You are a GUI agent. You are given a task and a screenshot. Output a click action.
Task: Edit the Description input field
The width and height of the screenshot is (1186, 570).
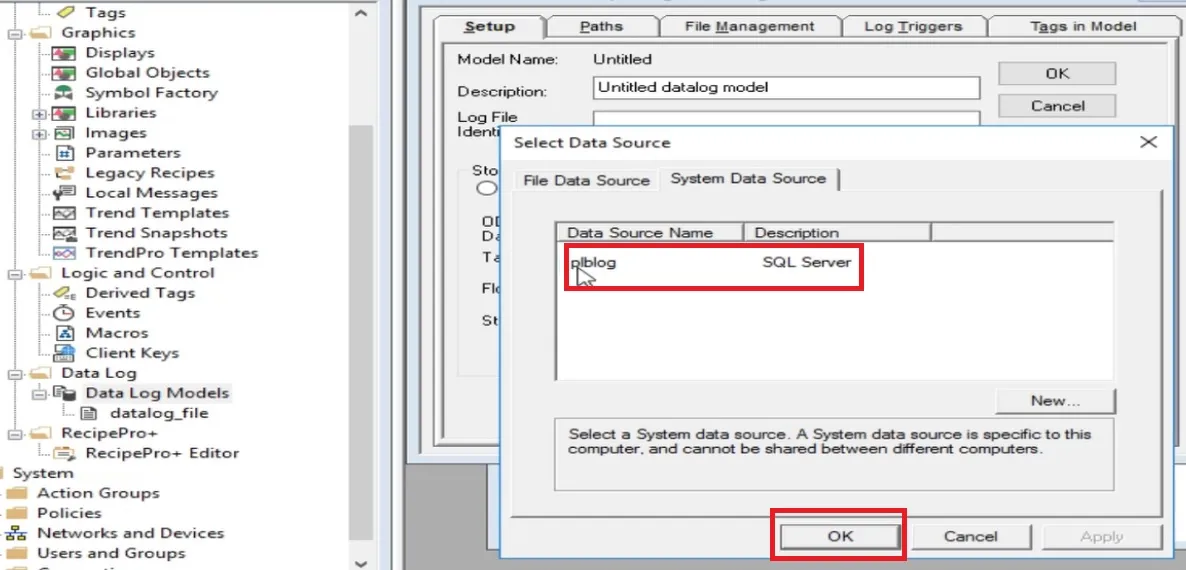pyautogui.click(x=786, y=88)
